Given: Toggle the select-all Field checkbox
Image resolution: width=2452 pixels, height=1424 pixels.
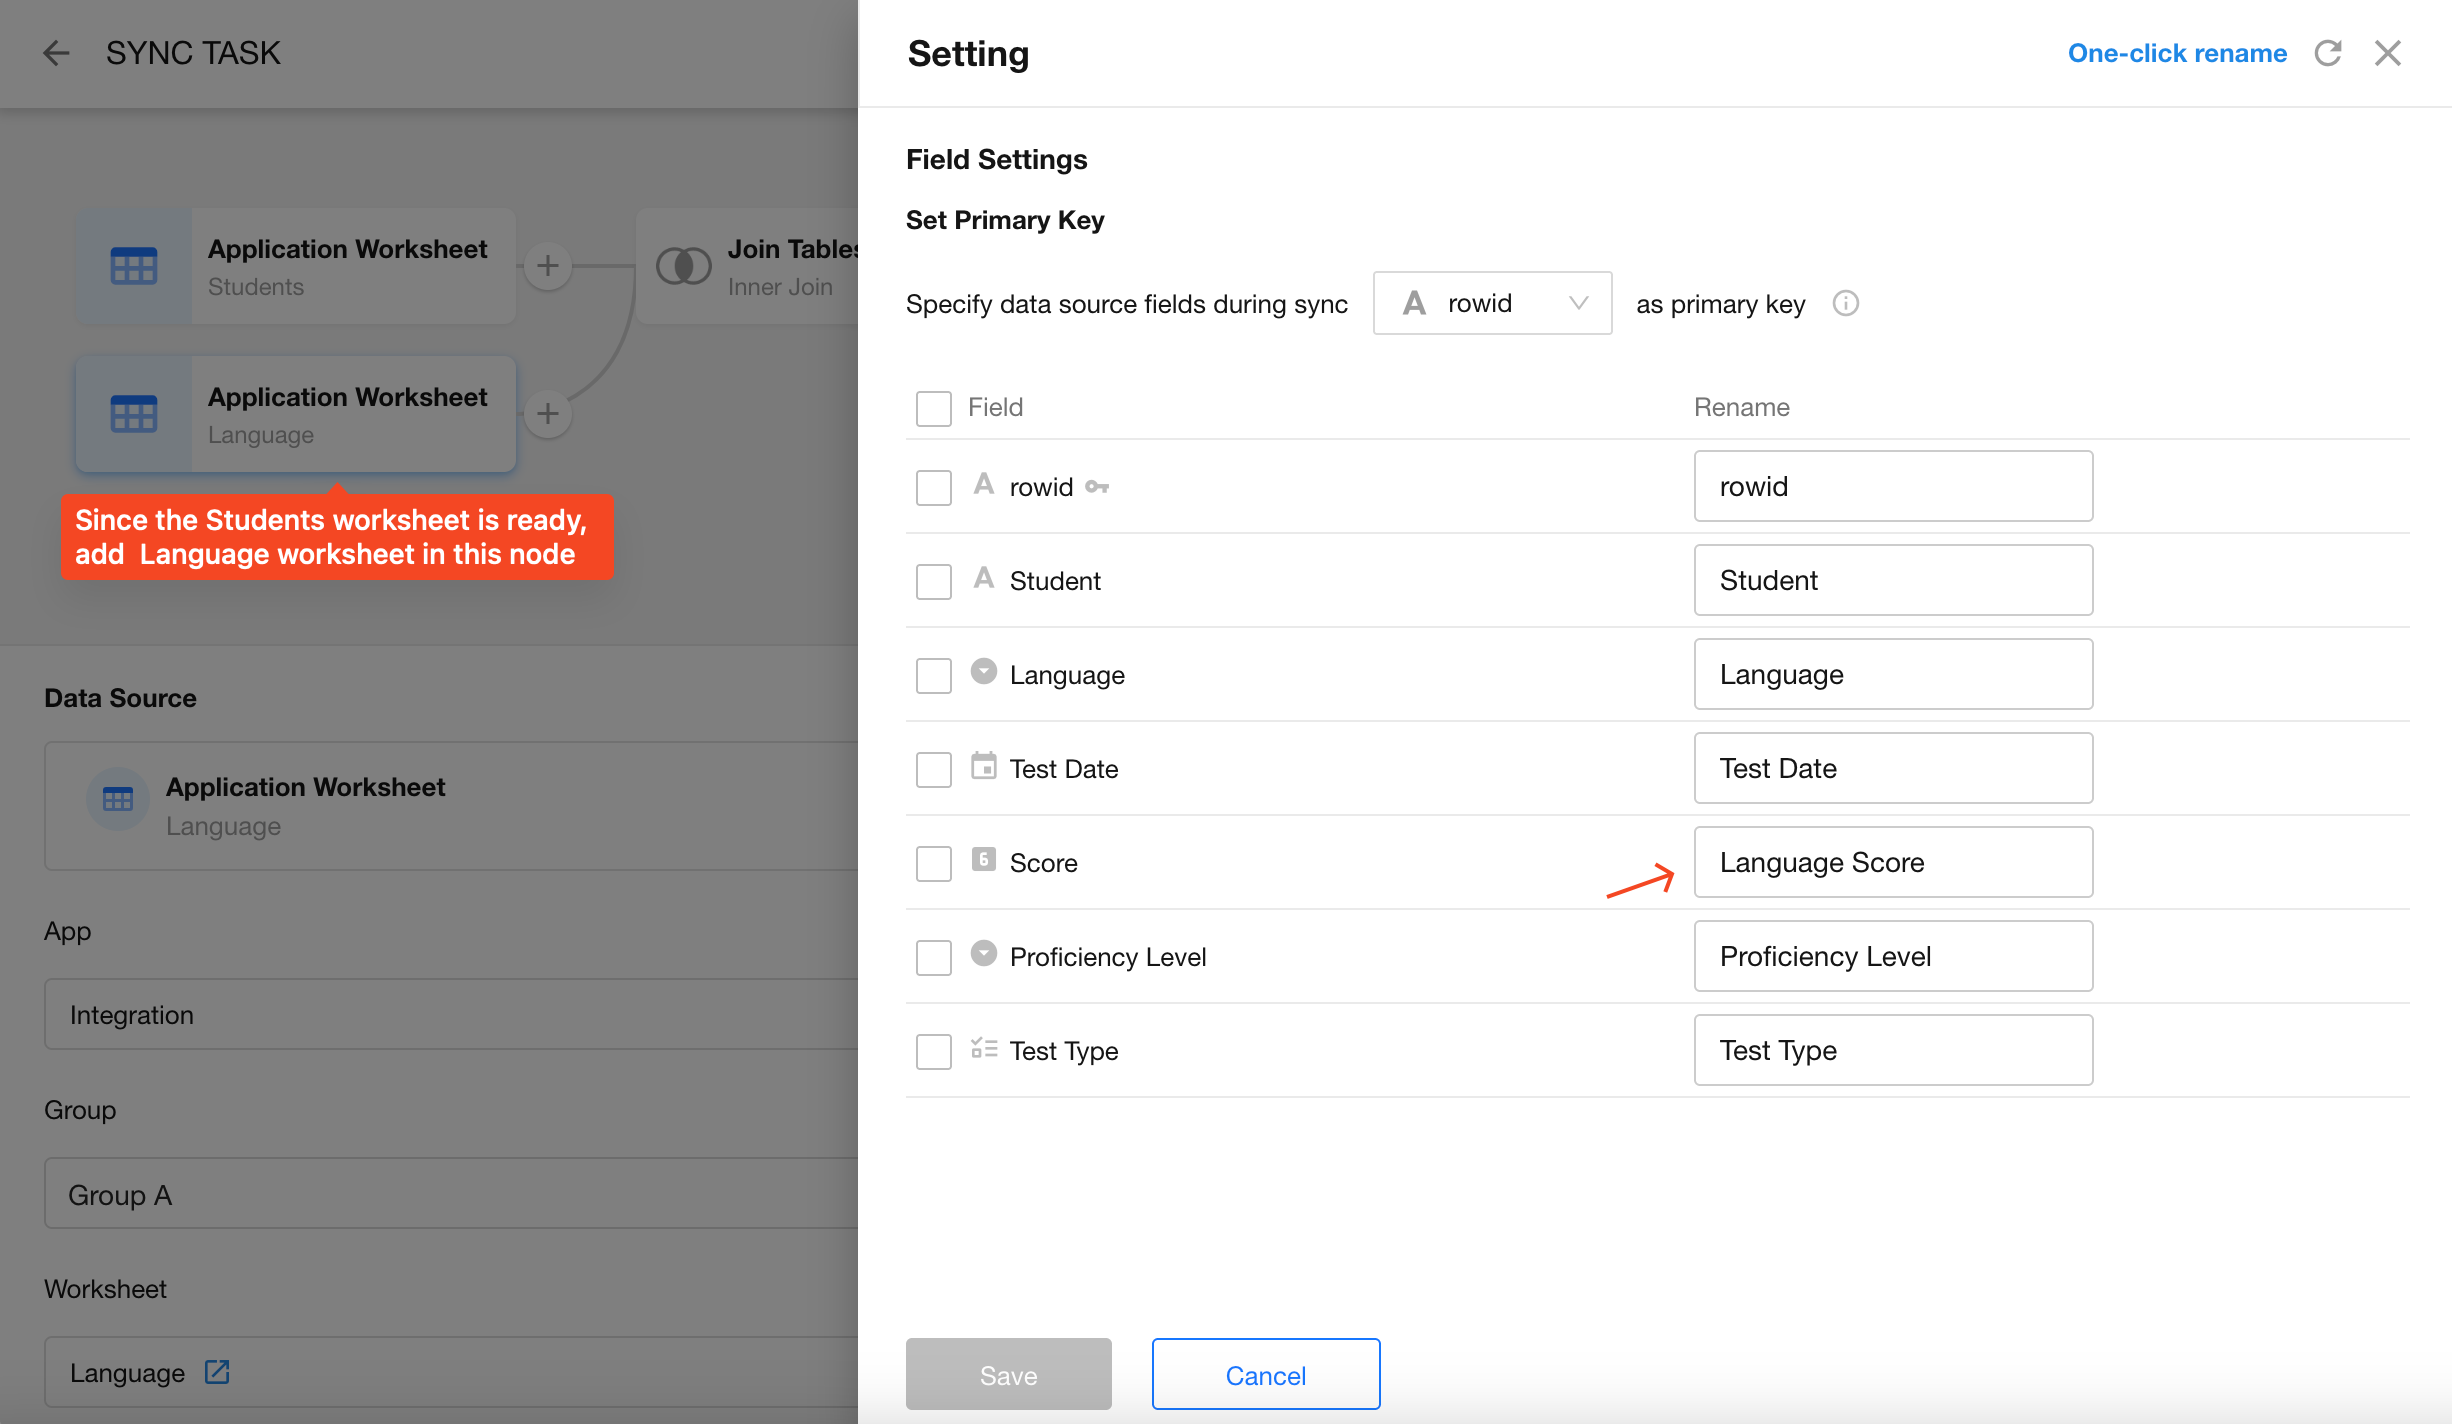Looking at the screenshot, I should pos(933,408).
